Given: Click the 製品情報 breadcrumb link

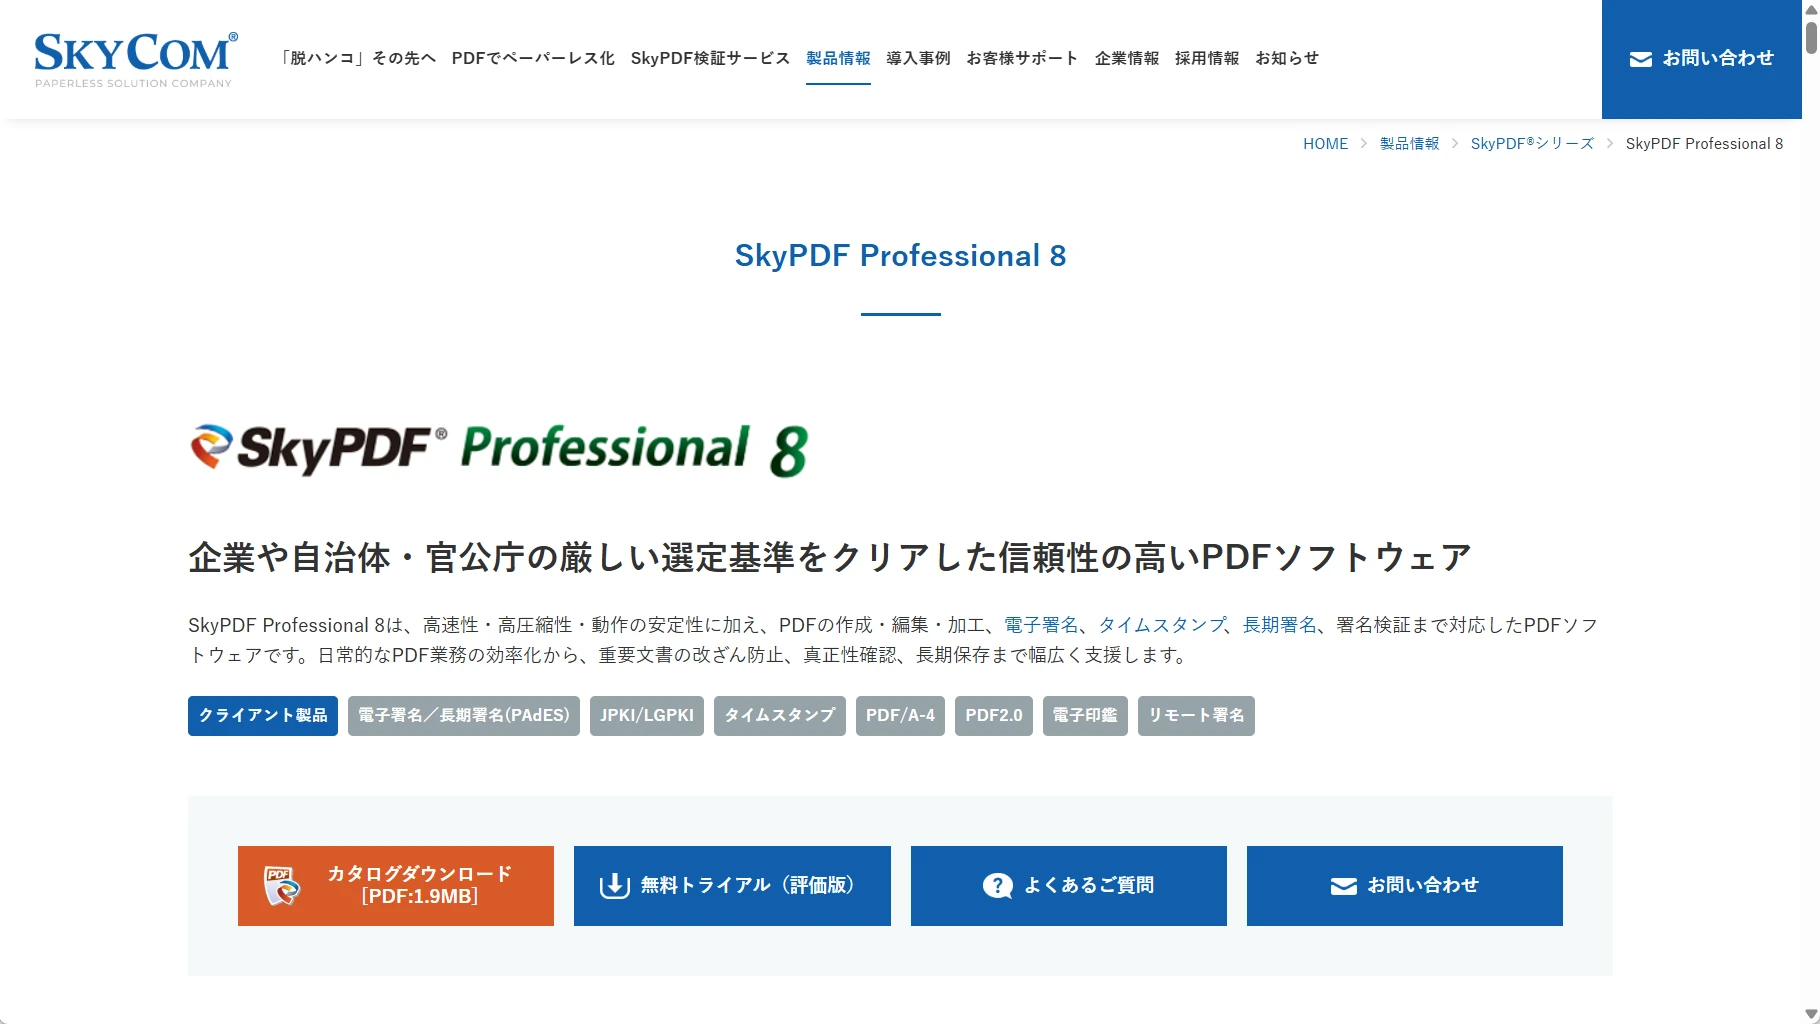Looking at the screenshot, I should (x=1409, y=144).
